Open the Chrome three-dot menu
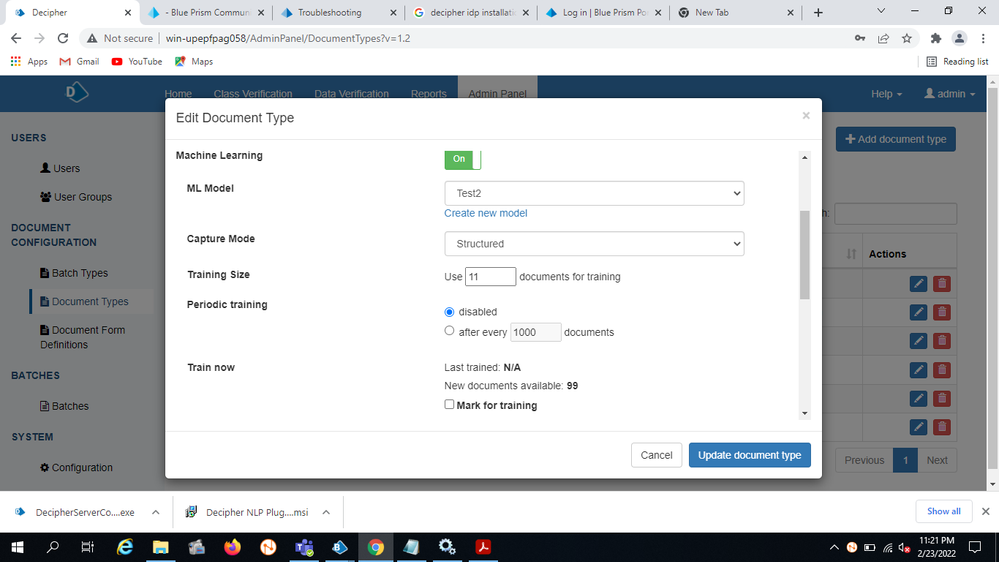The height and width of the screenshot is (562, 999). (x=983, y=38)
